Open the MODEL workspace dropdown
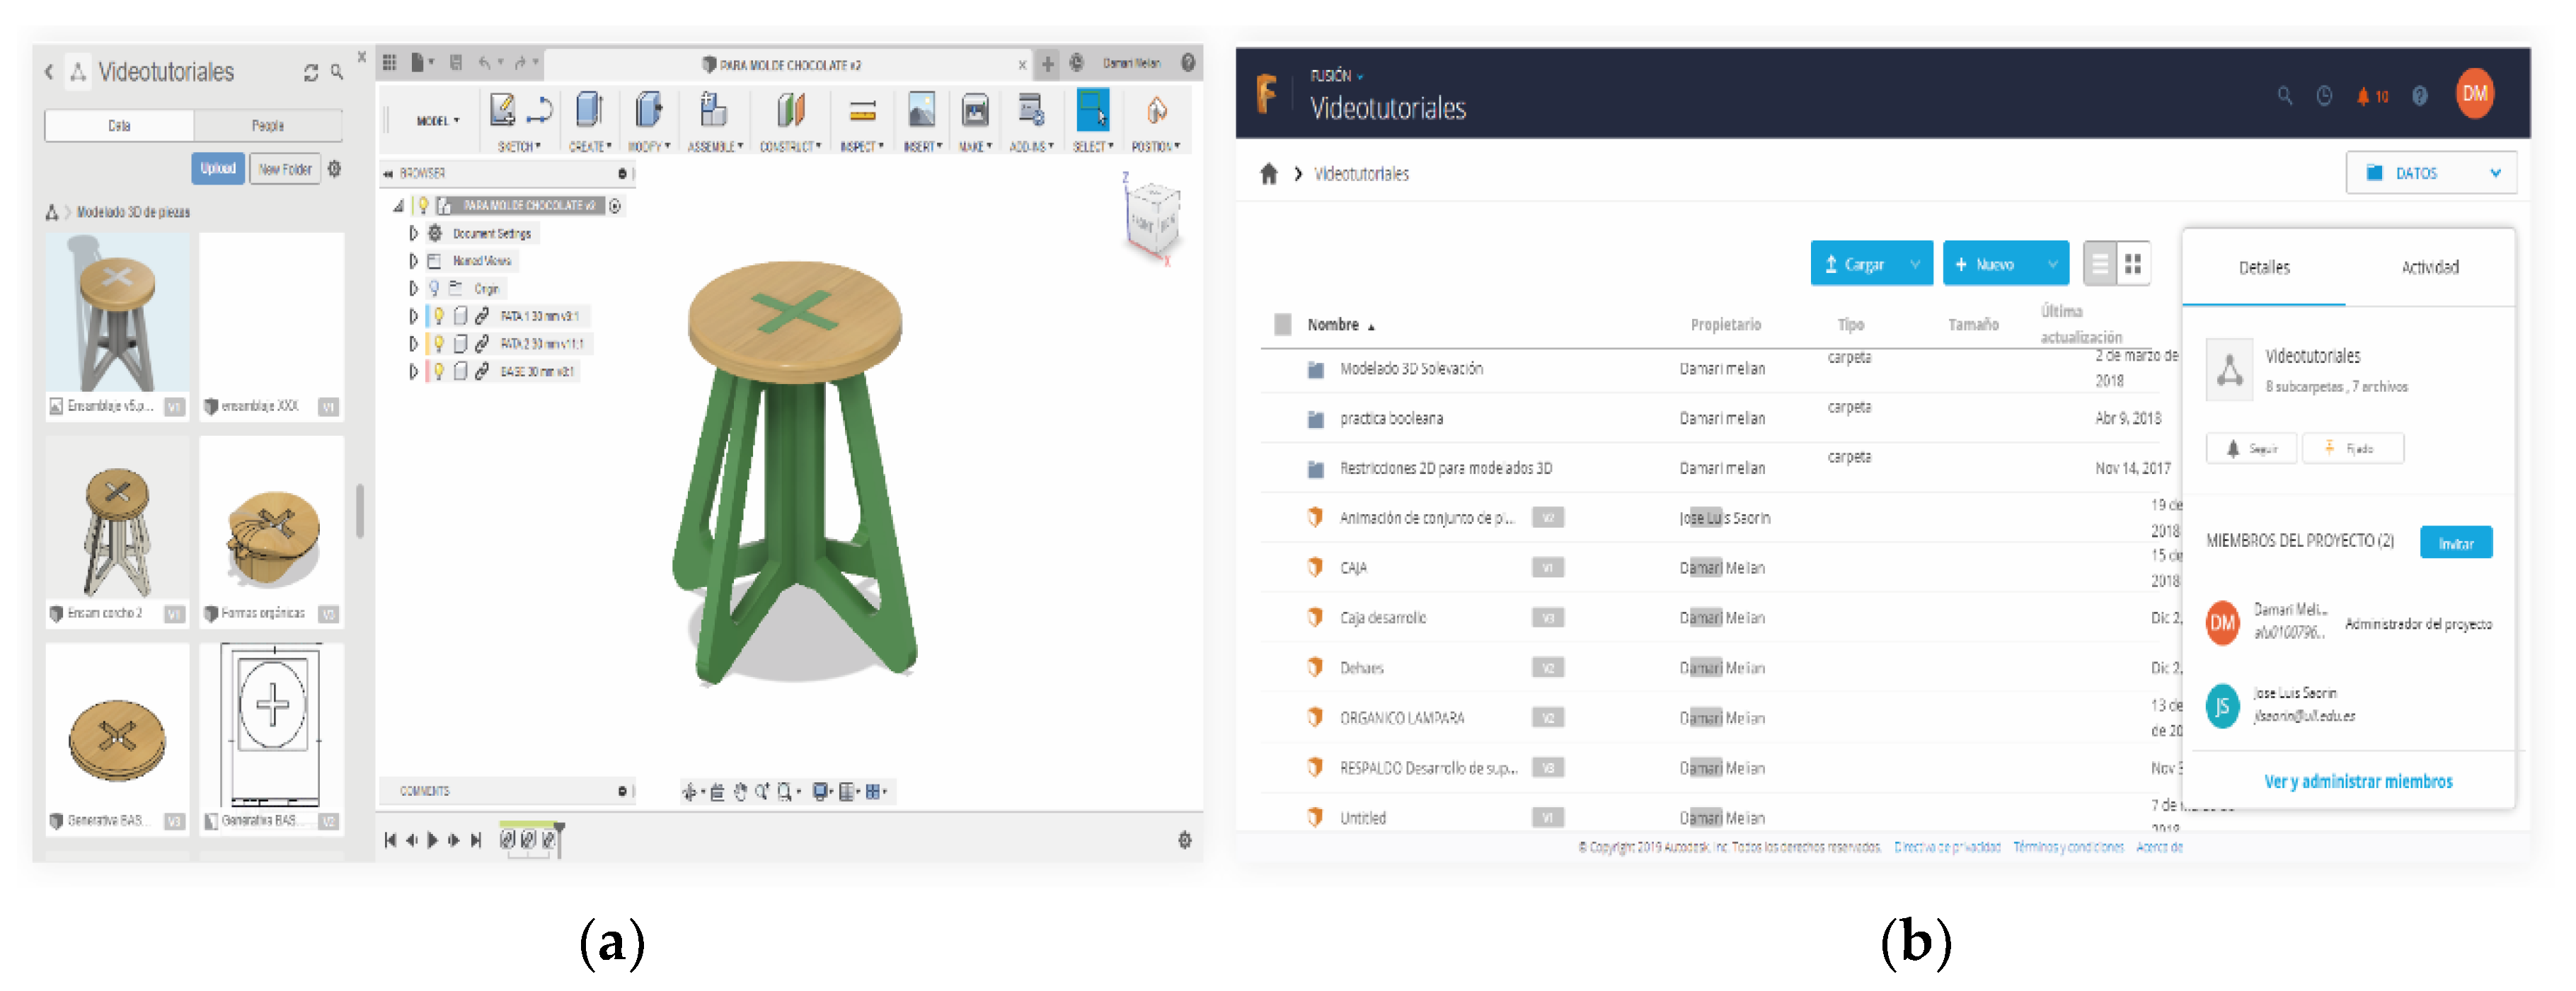Screen dimensions: 2576x991 [x=437, y=121]
